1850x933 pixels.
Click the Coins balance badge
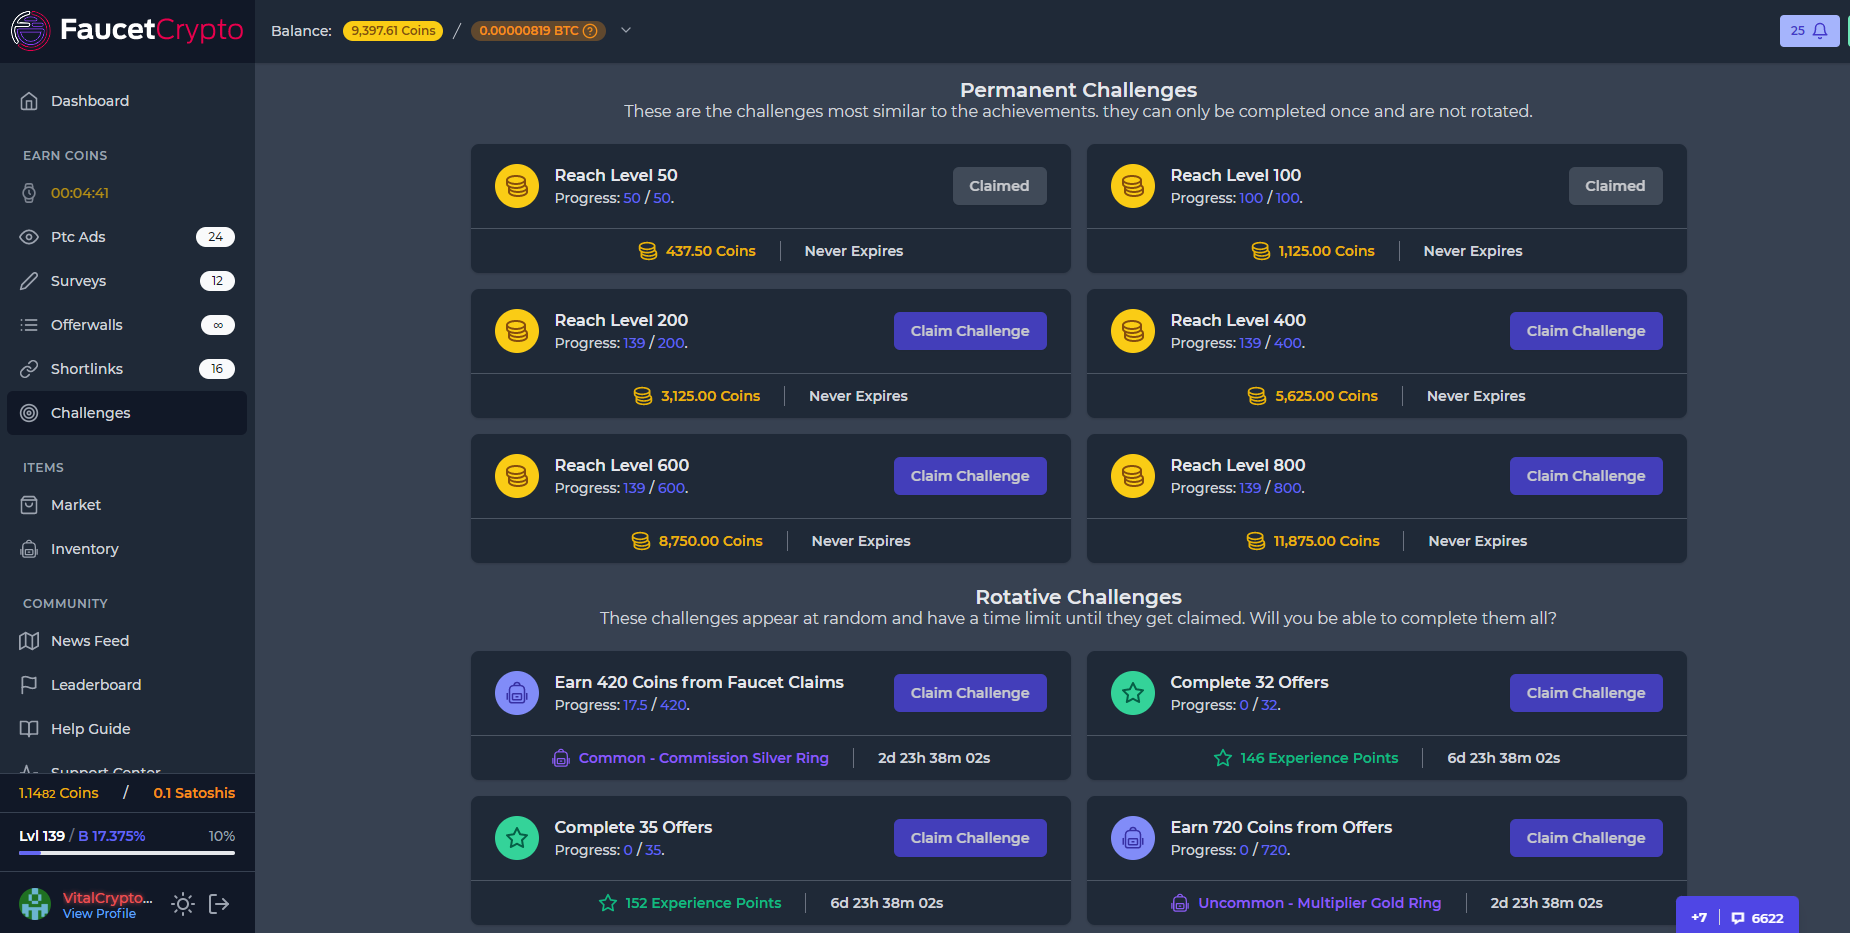[393, 31]
